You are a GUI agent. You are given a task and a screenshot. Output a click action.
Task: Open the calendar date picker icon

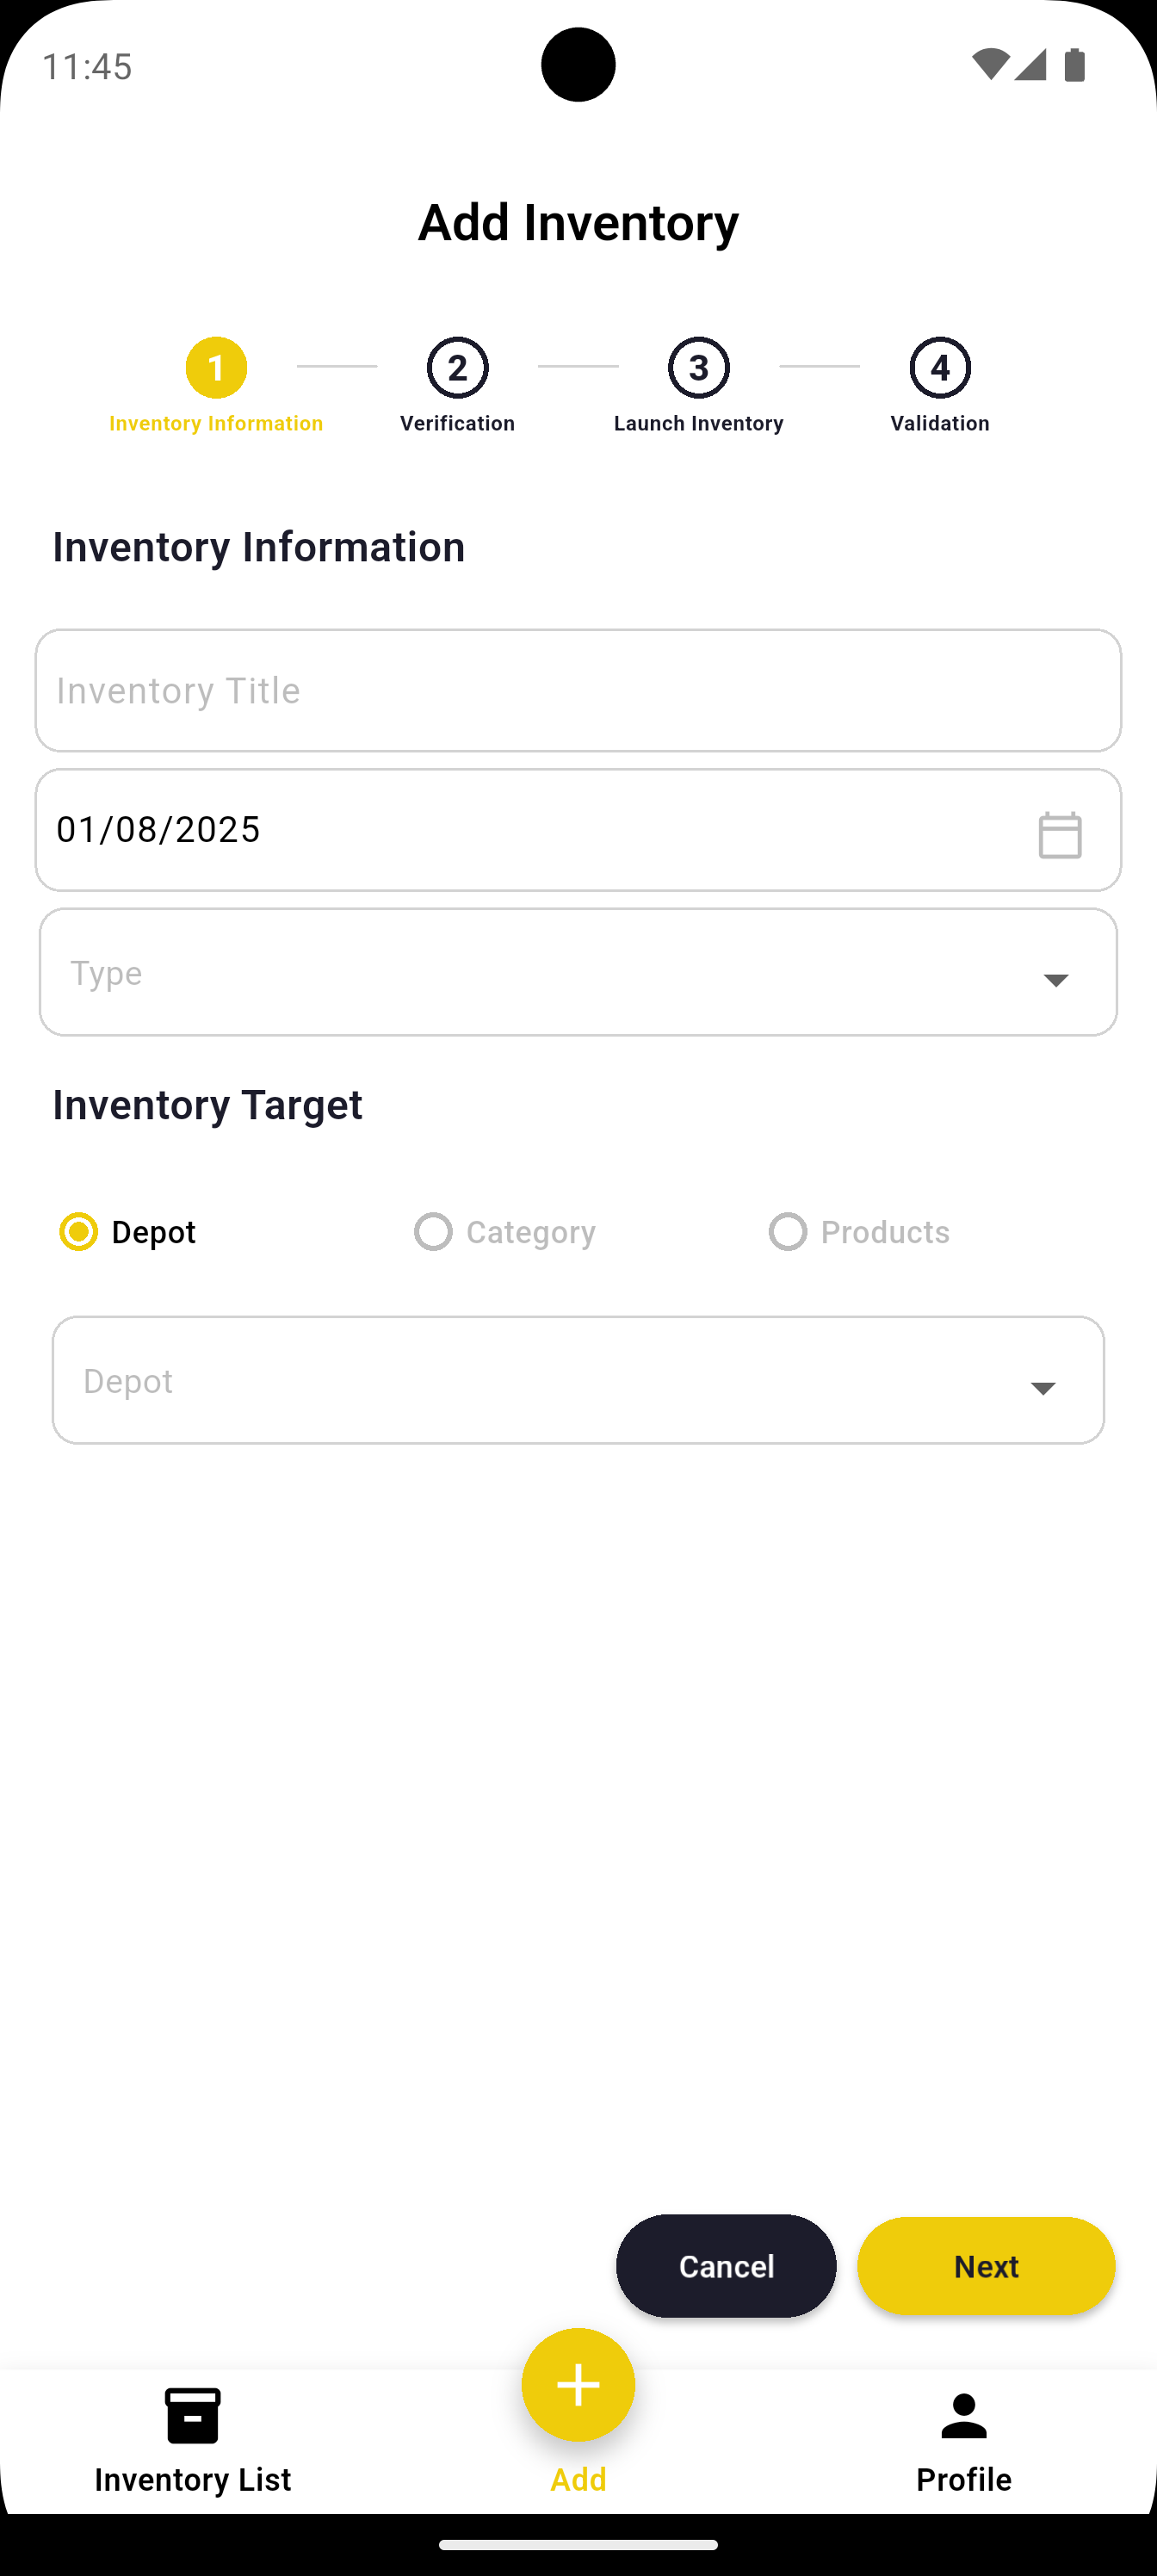coord(1059,834)
